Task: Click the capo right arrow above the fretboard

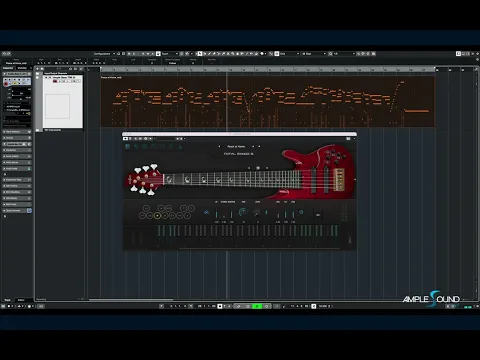Action: 267,168
